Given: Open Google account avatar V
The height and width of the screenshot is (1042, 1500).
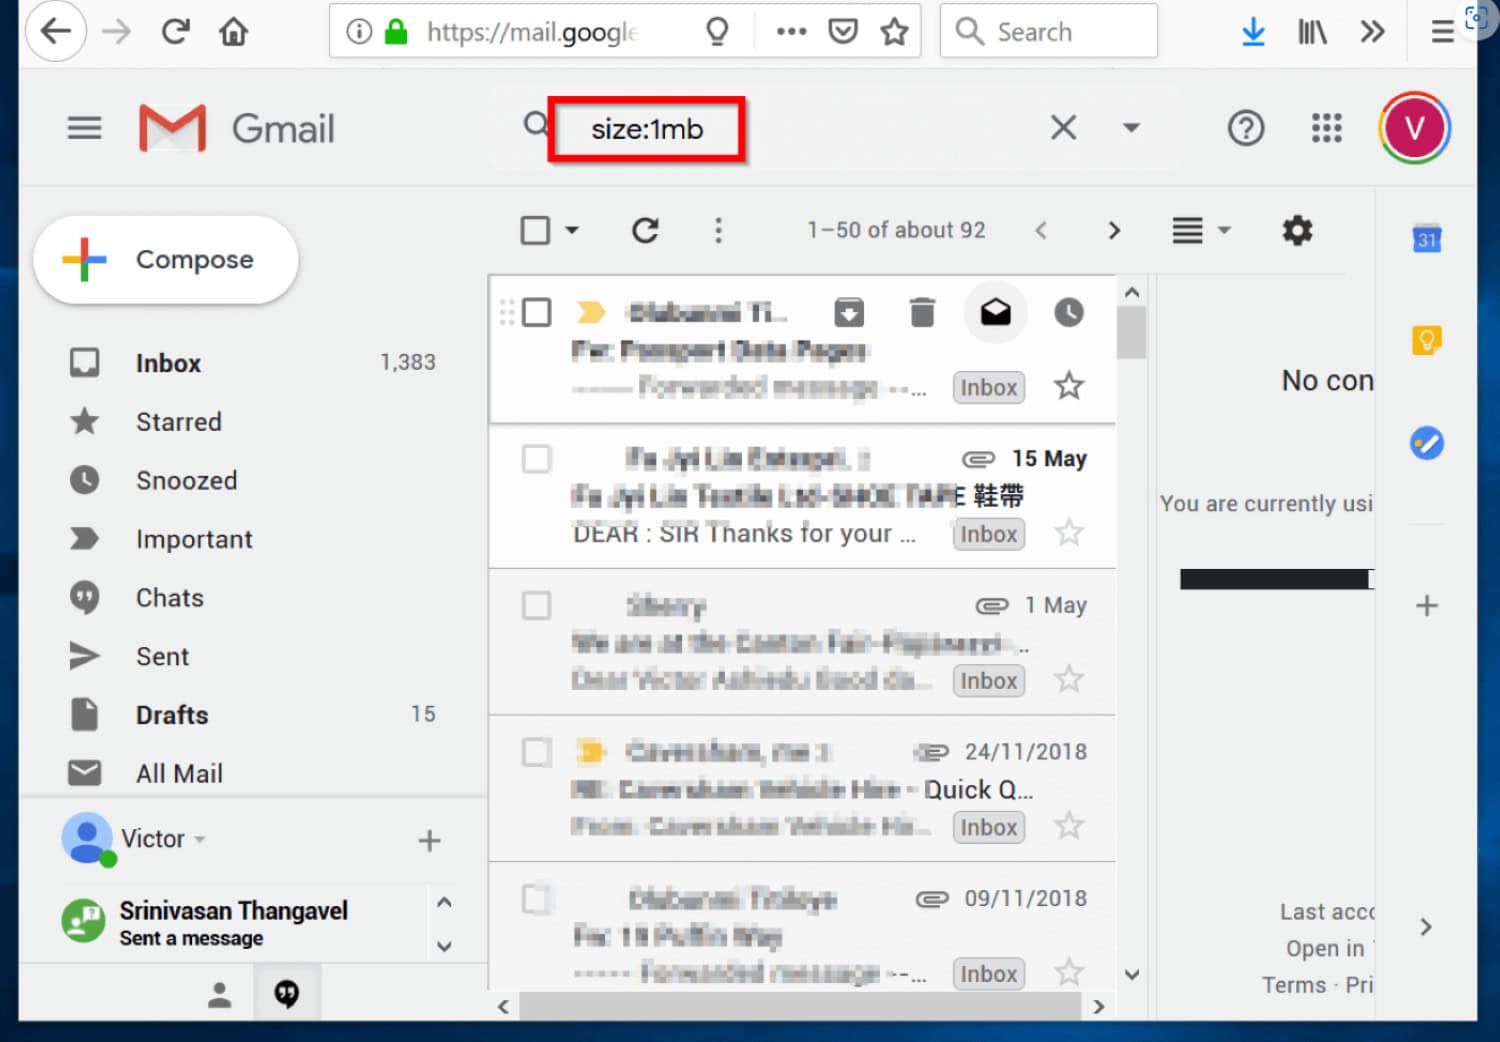Looking at the screenshot, I should click(x=1414, y=128).
